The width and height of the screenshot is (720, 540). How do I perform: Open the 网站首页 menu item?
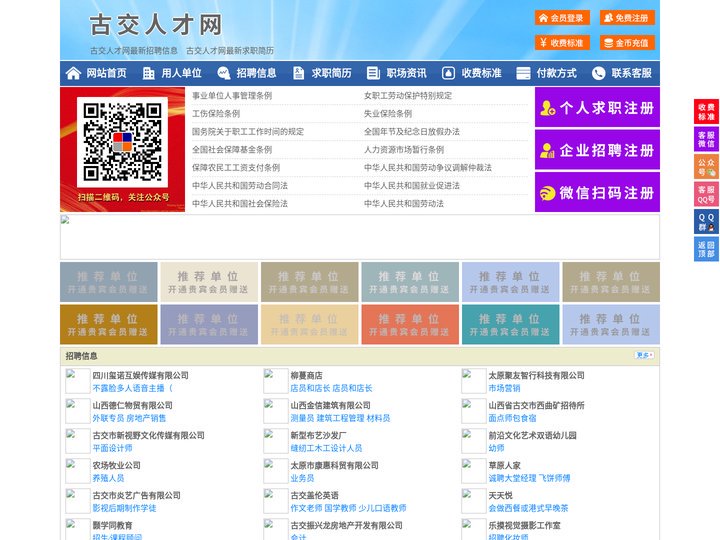[106, 73]
